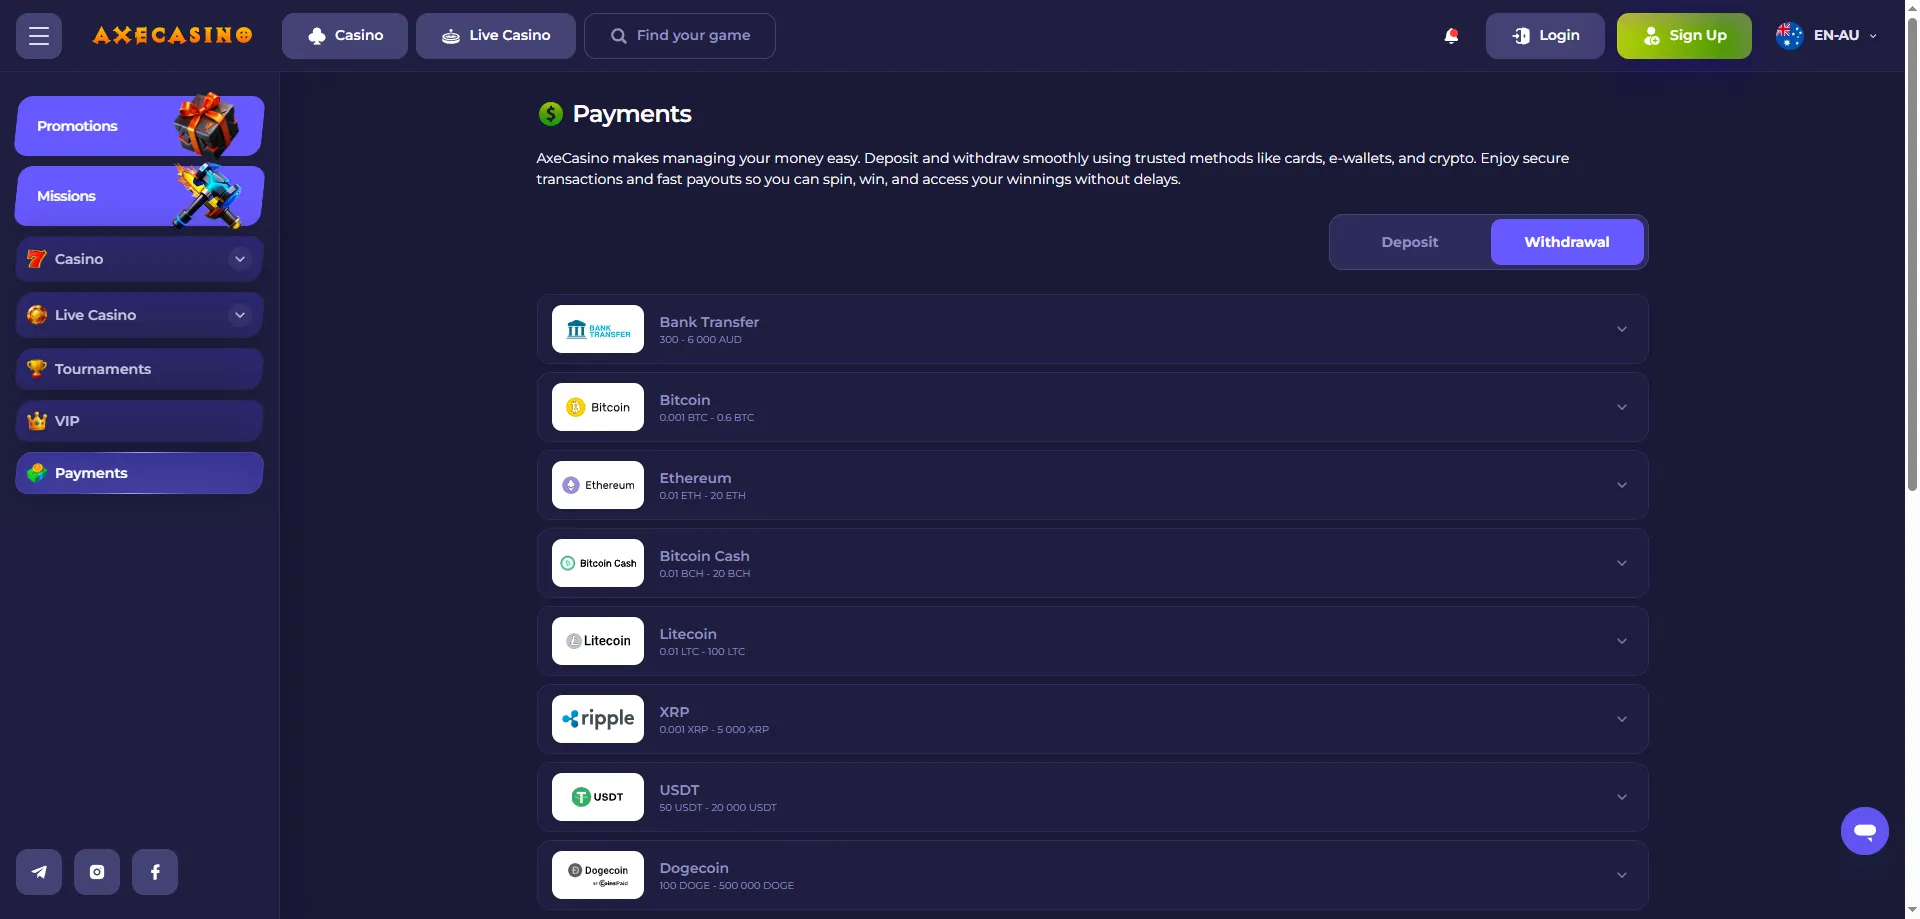Click the "0.001 BTC - 0.6 BTC" limit text
1920x919 pixels.
coord(706,418)
